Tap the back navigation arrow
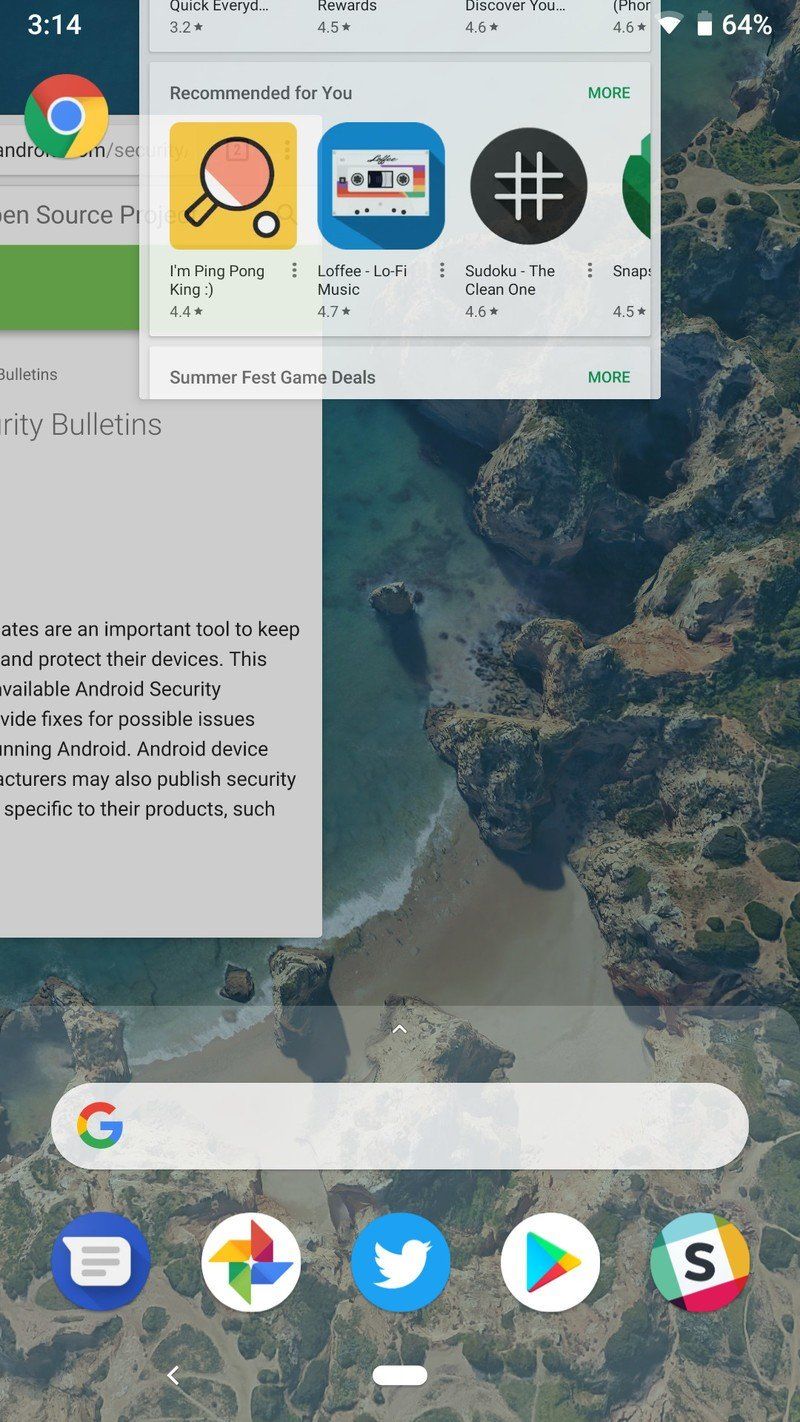This screenshot has height=1422, width=800. point(173,1376)
